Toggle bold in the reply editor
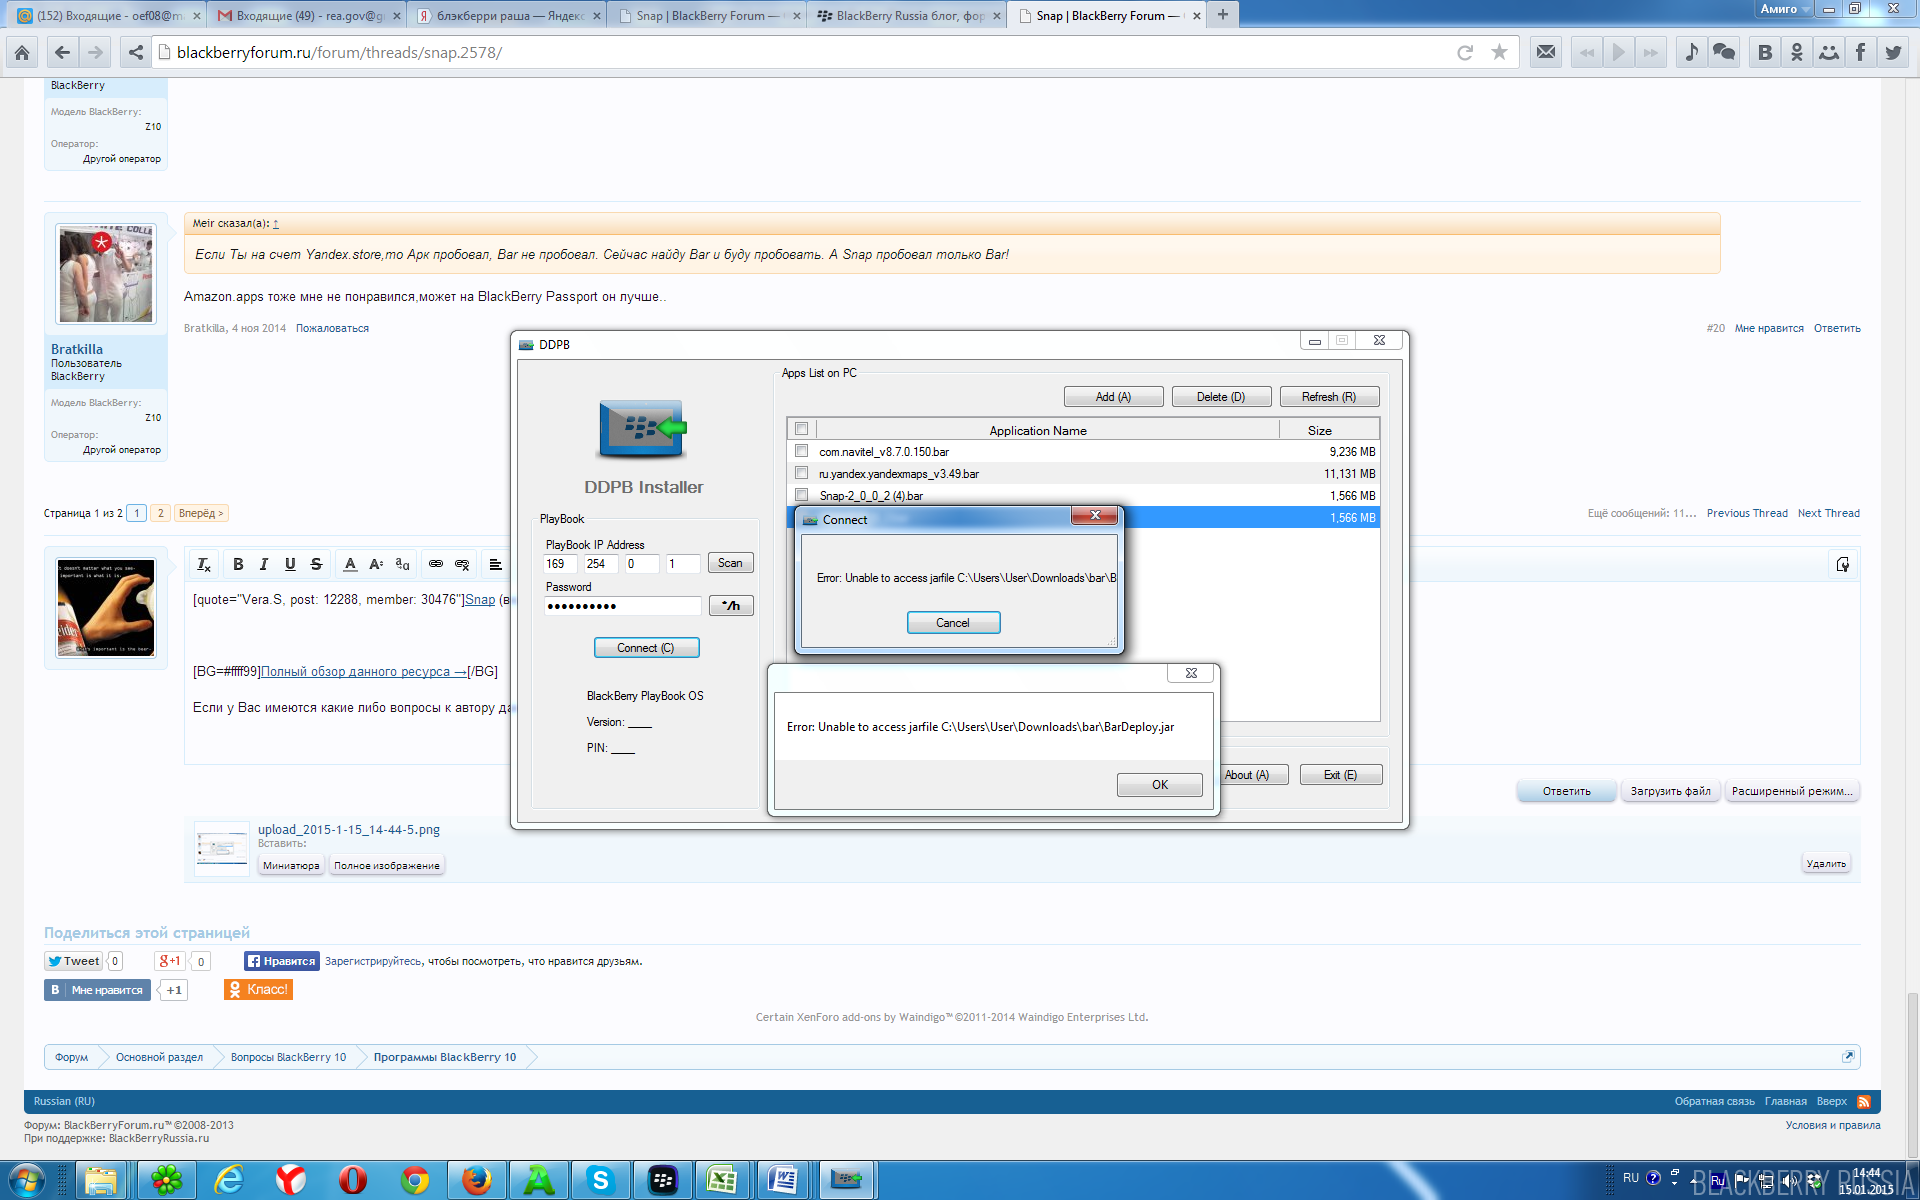Screen dimensions: 1920x1200 (x=238, y=564)
